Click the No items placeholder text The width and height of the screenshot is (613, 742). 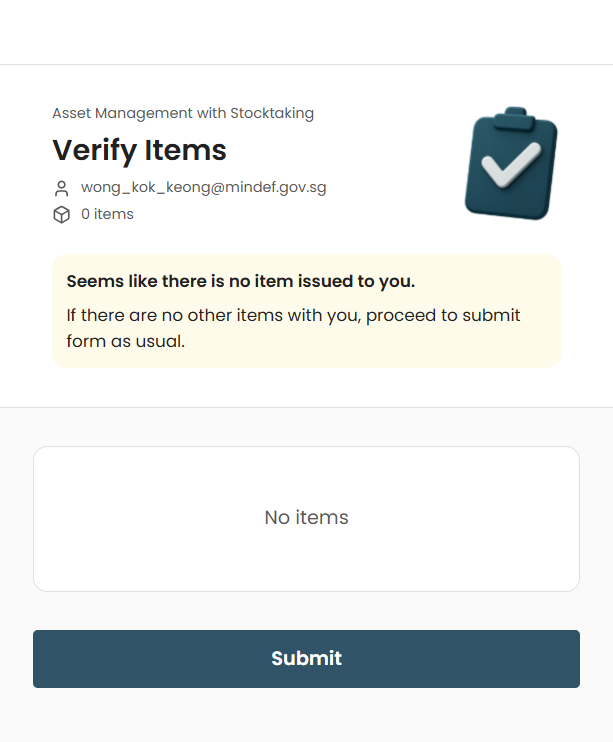coord(306,517)
